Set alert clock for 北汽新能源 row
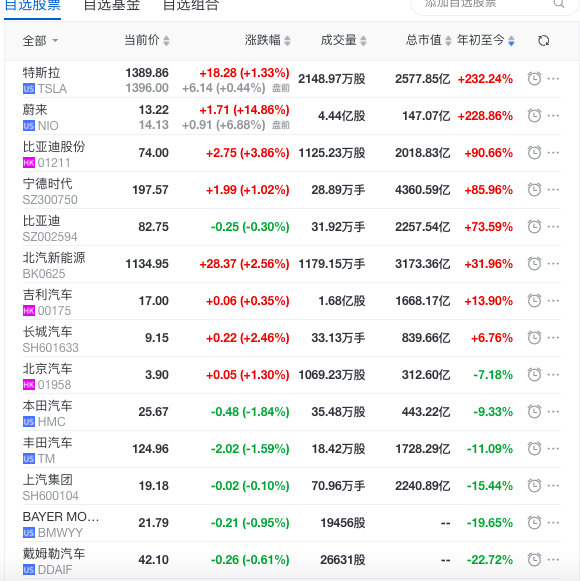 534,264
